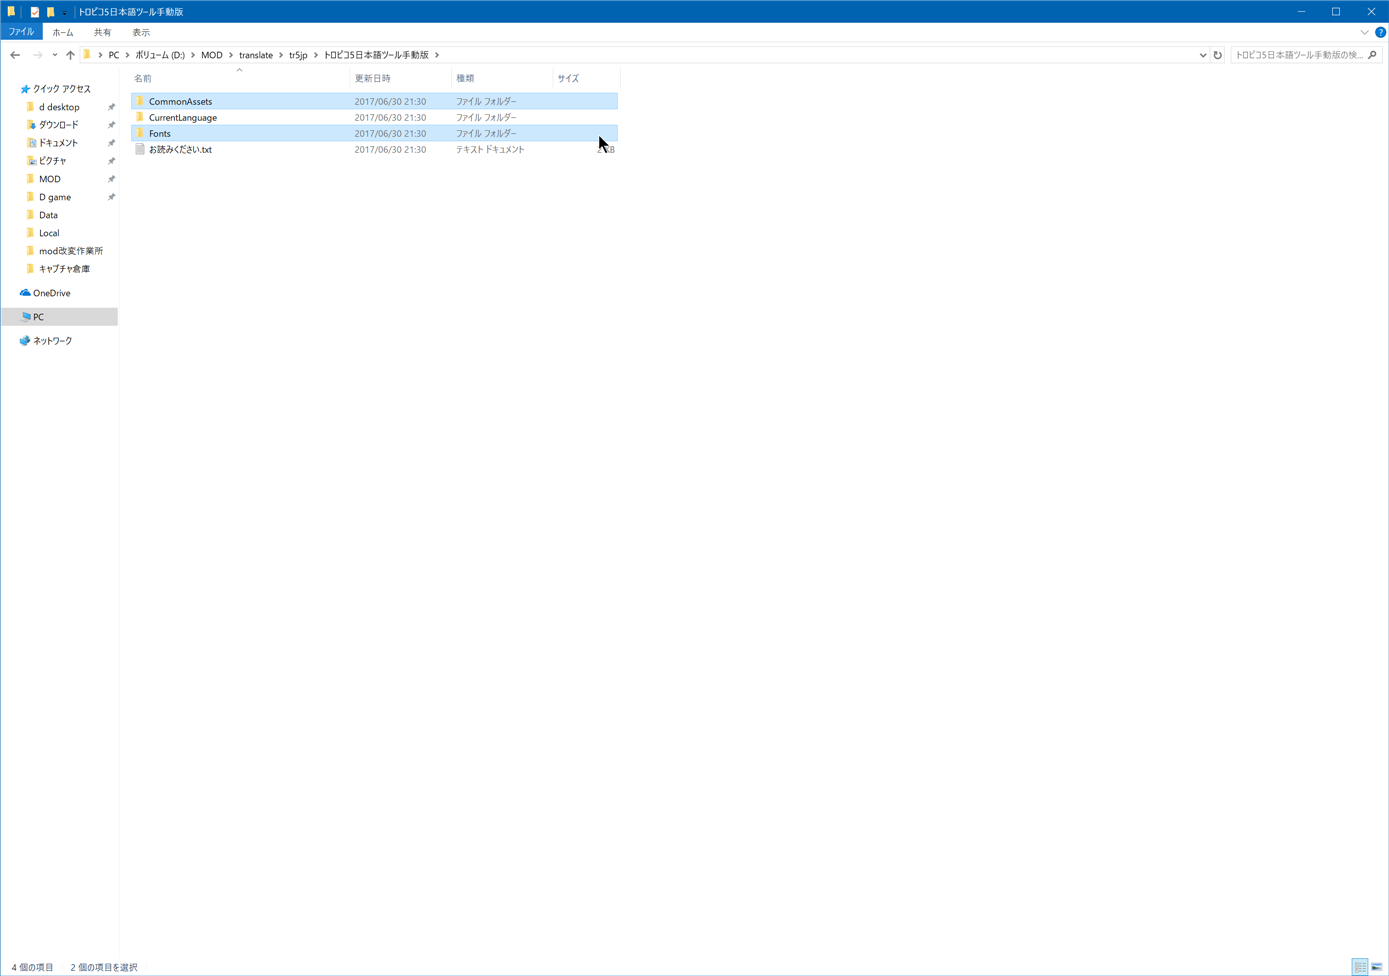Select ボリューム (D:) in address breadcrumb
Screen dimensions: 1389x976
(160, 55)
